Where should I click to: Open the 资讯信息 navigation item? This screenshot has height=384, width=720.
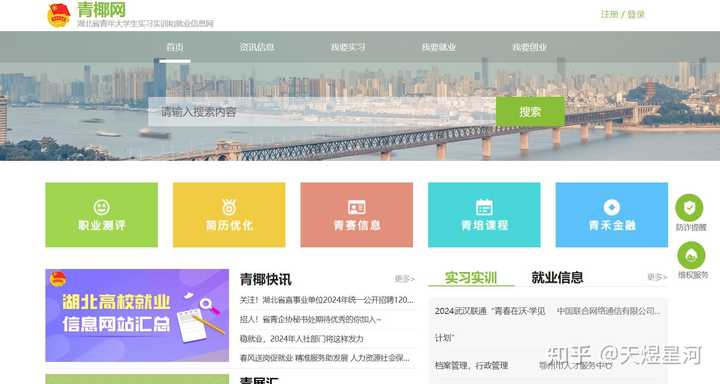(257, 47)
